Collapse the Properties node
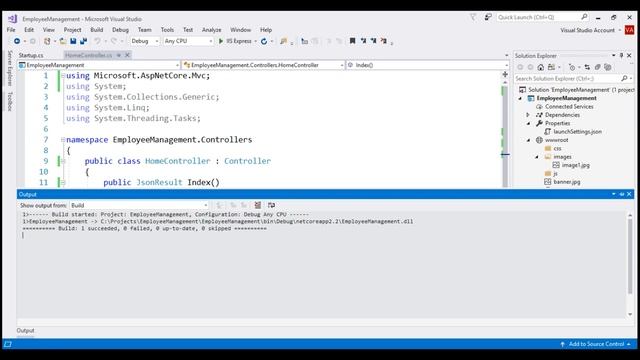This screenshot has height=360, width=640. pos(529,123)
